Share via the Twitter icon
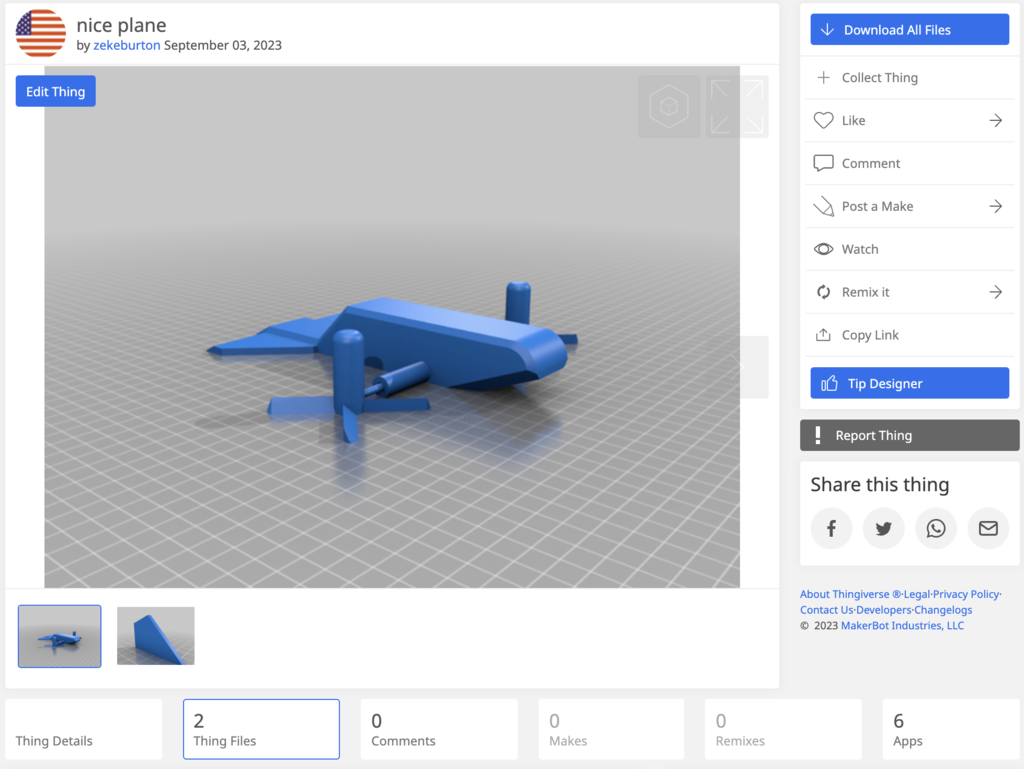Screen dimensions: 1024x769 (883, 528)
